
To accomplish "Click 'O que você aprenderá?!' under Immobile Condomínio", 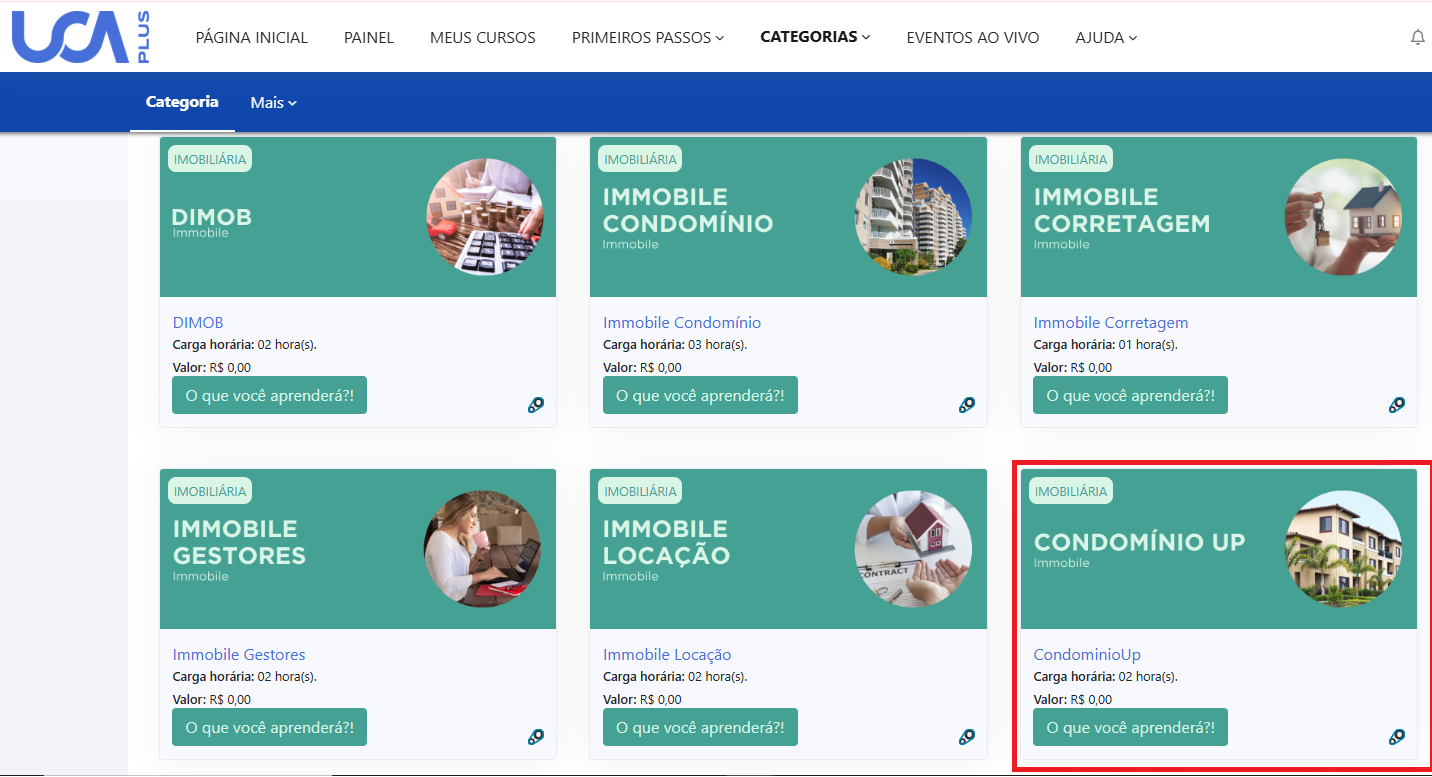I will pyautogui.click(x=700, y=395).
